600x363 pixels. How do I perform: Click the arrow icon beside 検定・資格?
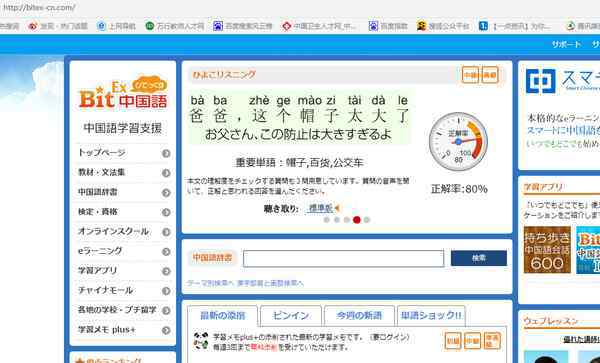pyautogui.click(x=166, y=213)
